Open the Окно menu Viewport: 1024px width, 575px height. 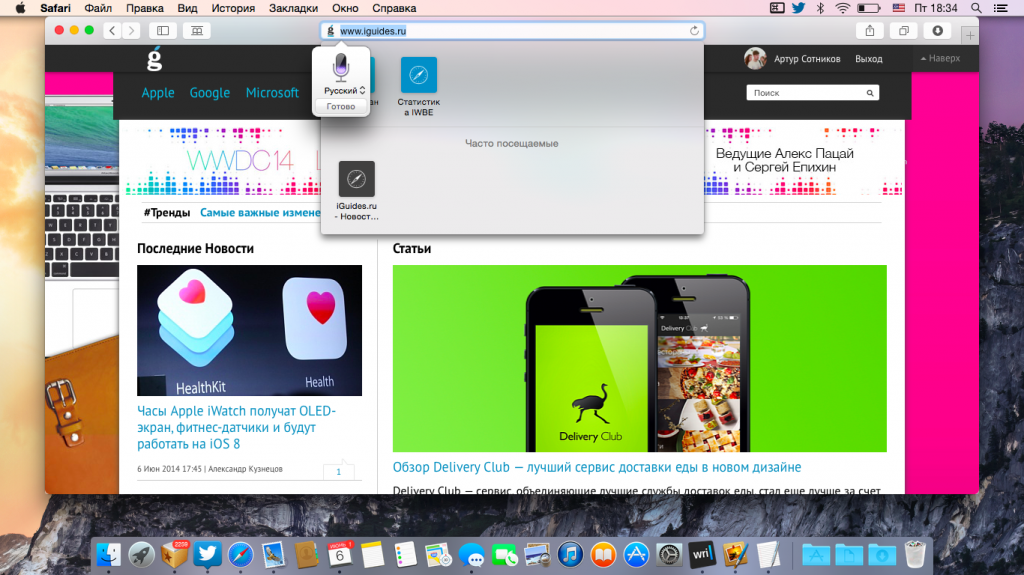tap(345, 8)
